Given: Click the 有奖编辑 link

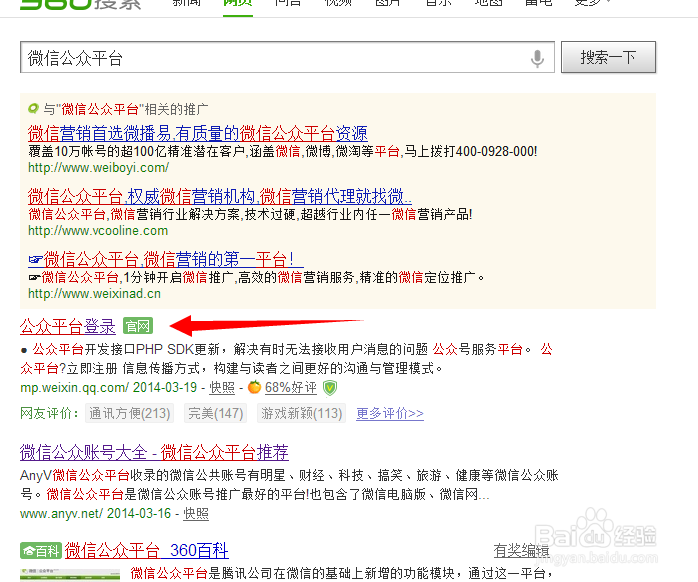Looking at the screenshot, I should [x=521, y=551].
